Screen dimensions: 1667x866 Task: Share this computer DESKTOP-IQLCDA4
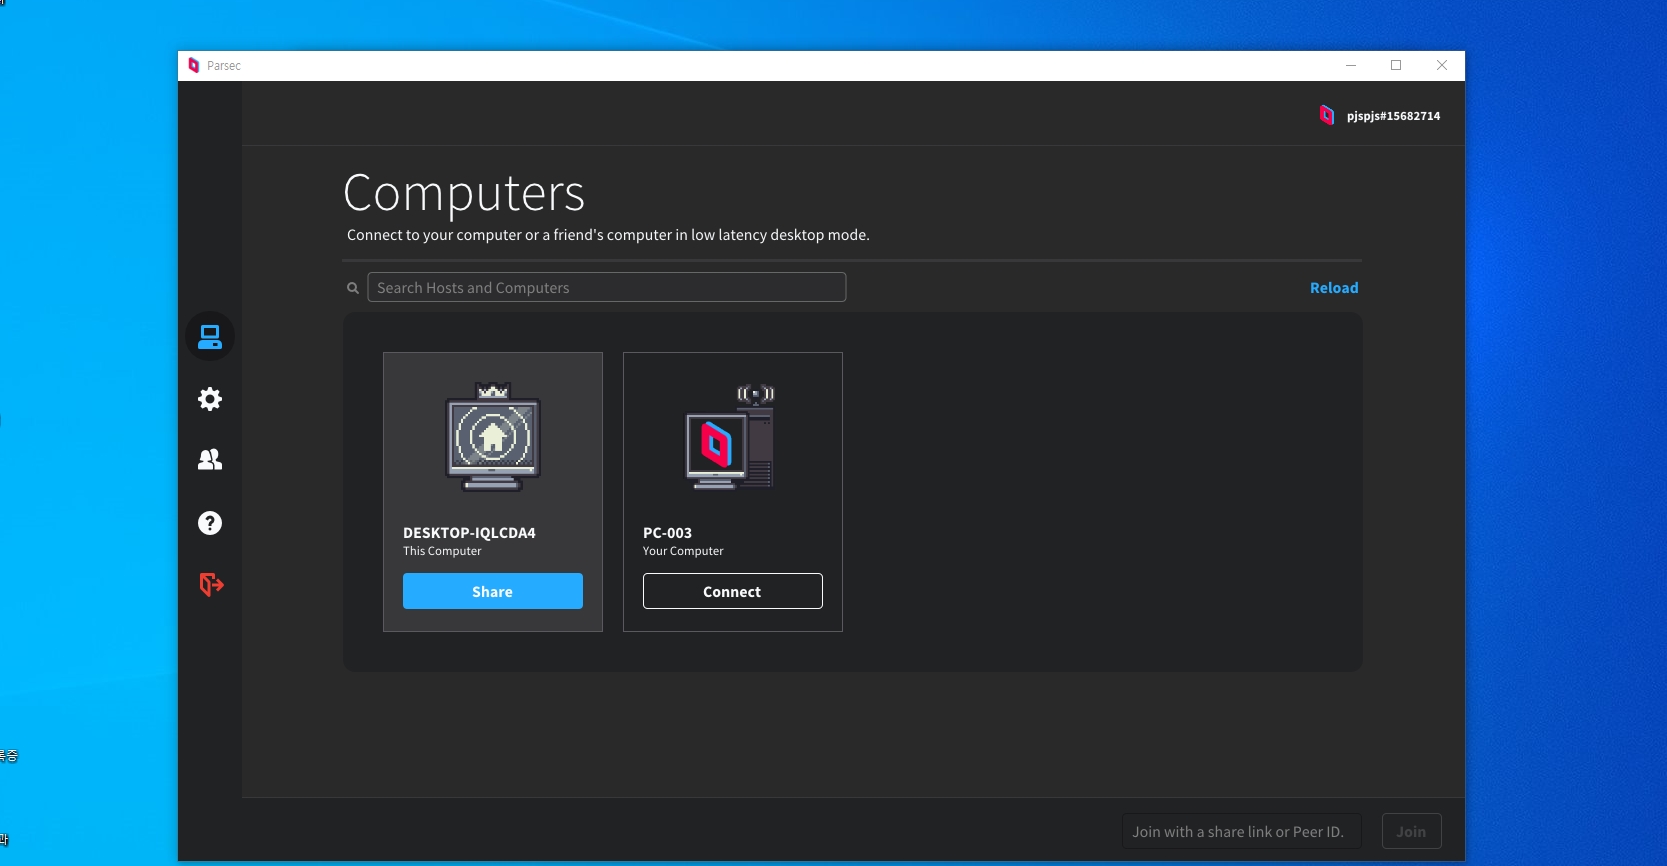pos(493,591)
